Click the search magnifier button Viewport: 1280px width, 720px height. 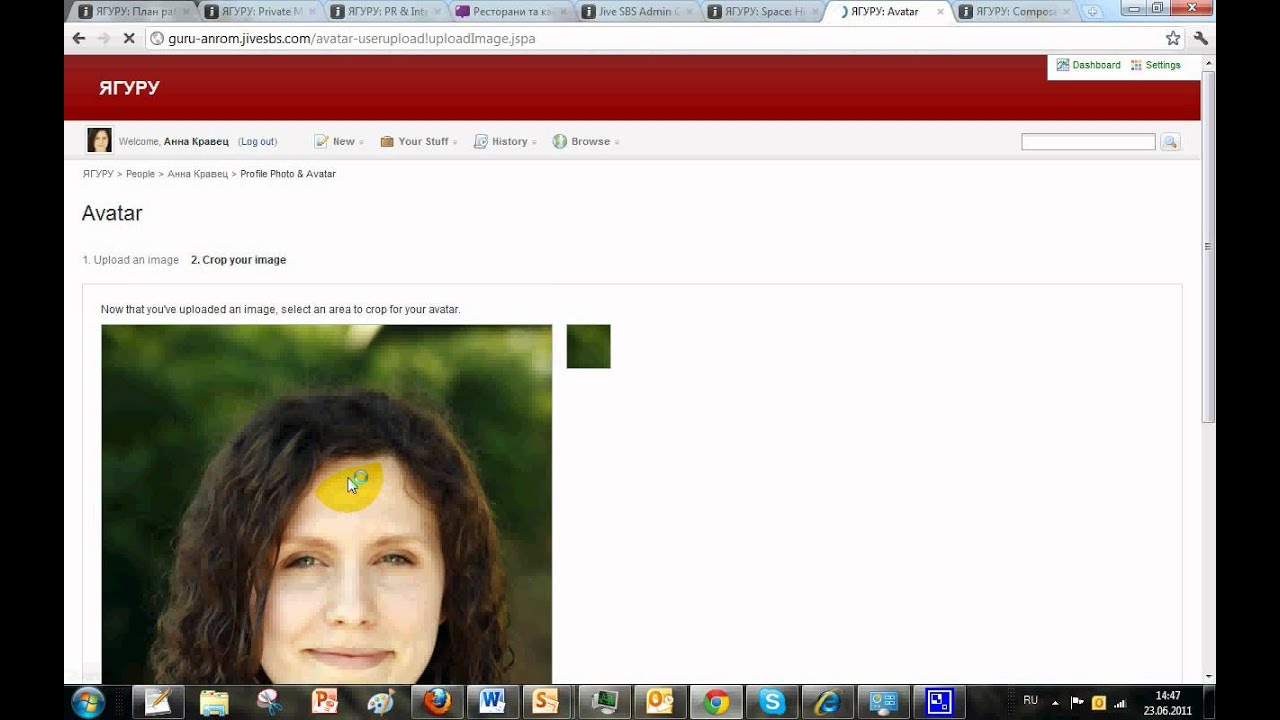(x=1170, y=142)
